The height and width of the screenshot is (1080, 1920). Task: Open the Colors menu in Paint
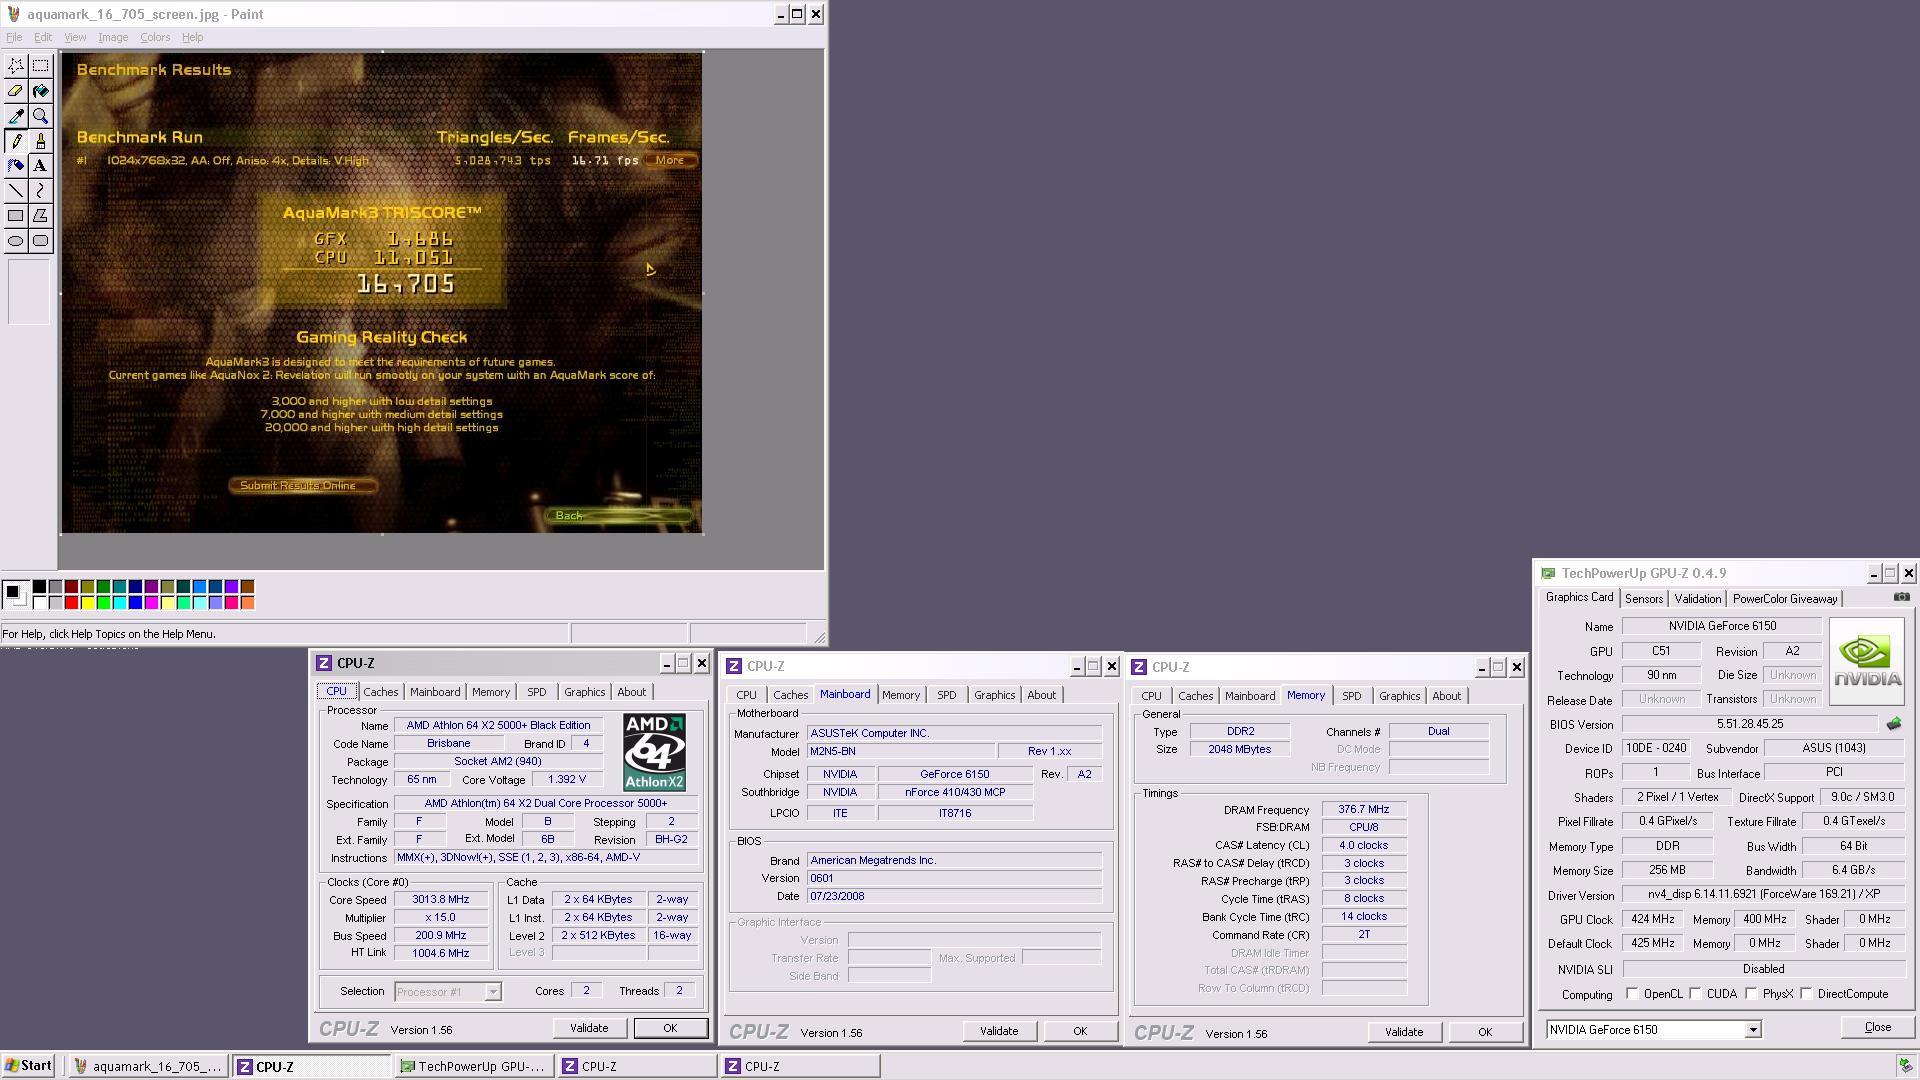[x=155, y=37]
